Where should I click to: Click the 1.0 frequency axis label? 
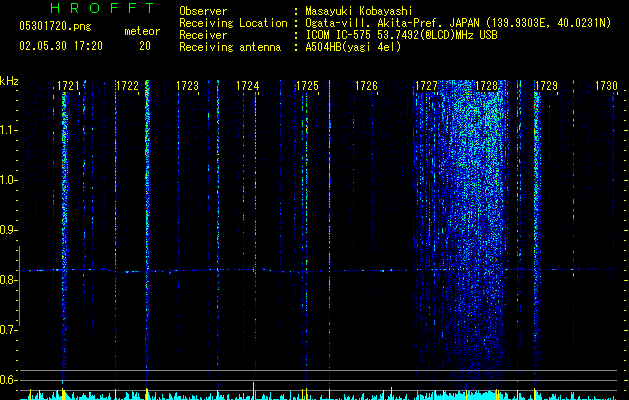click(8, 180)
